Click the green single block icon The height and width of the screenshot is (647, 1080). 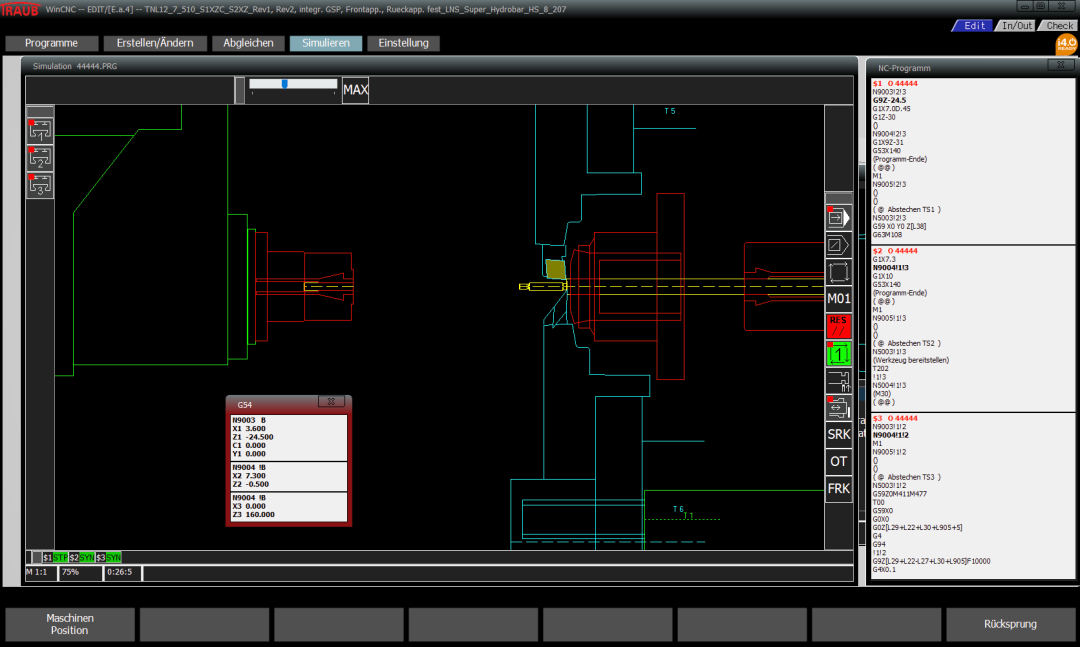click(838, 352)
